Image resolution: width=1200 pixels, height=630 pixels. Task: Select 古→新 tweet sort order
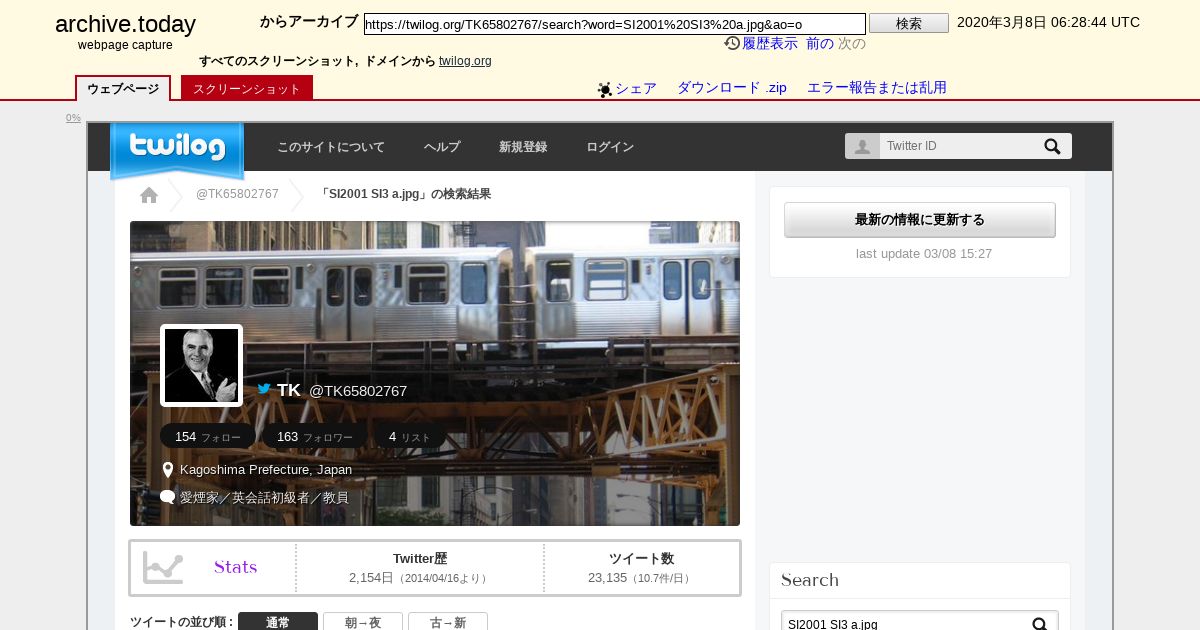click(x=448, y=622)
